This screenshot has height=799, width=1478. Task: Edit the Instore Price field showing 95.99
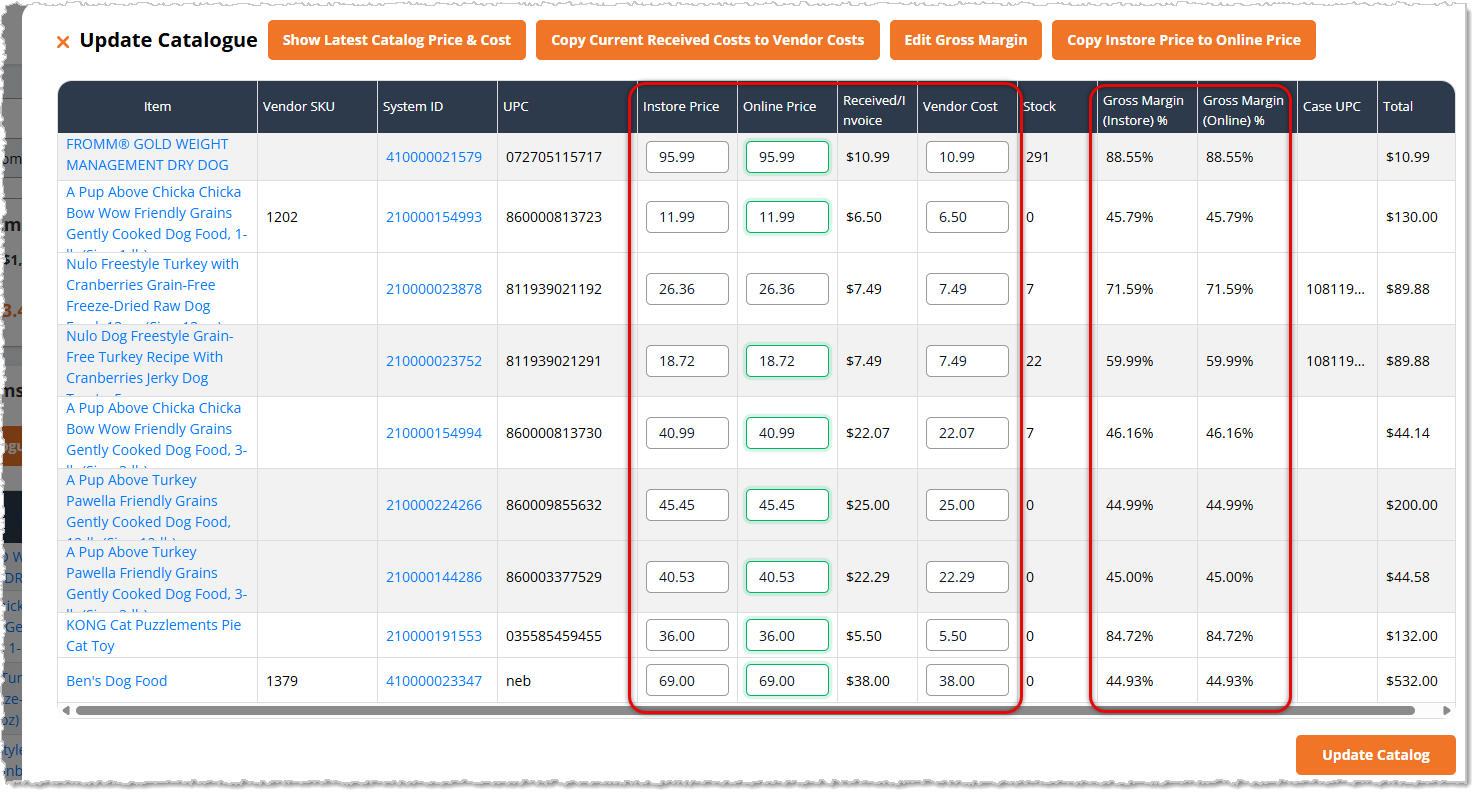point(687,157)
